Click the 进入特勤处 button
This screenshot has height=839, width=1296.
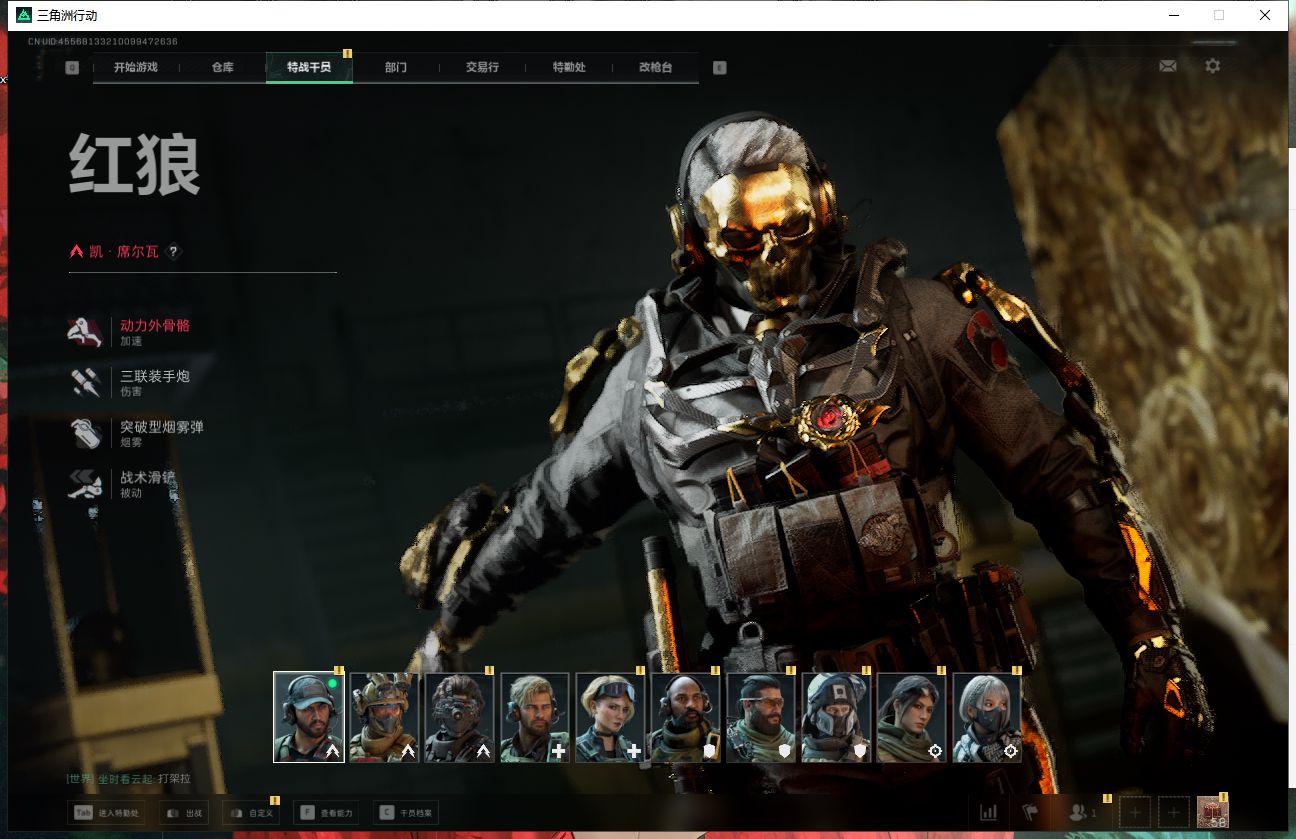[107, 813]
